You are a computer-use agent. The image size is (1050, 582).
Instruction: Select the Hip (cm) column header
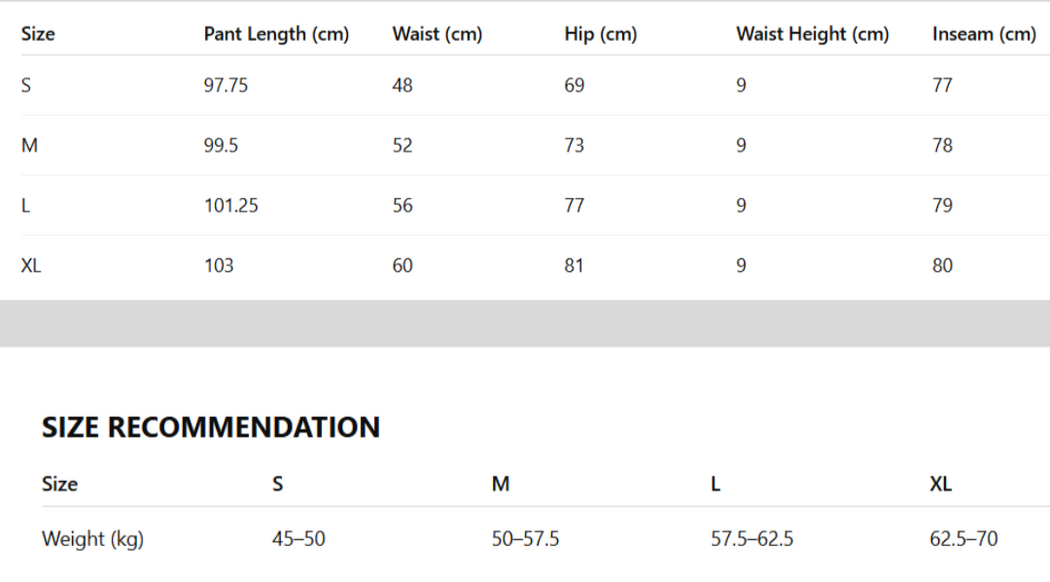600,34
